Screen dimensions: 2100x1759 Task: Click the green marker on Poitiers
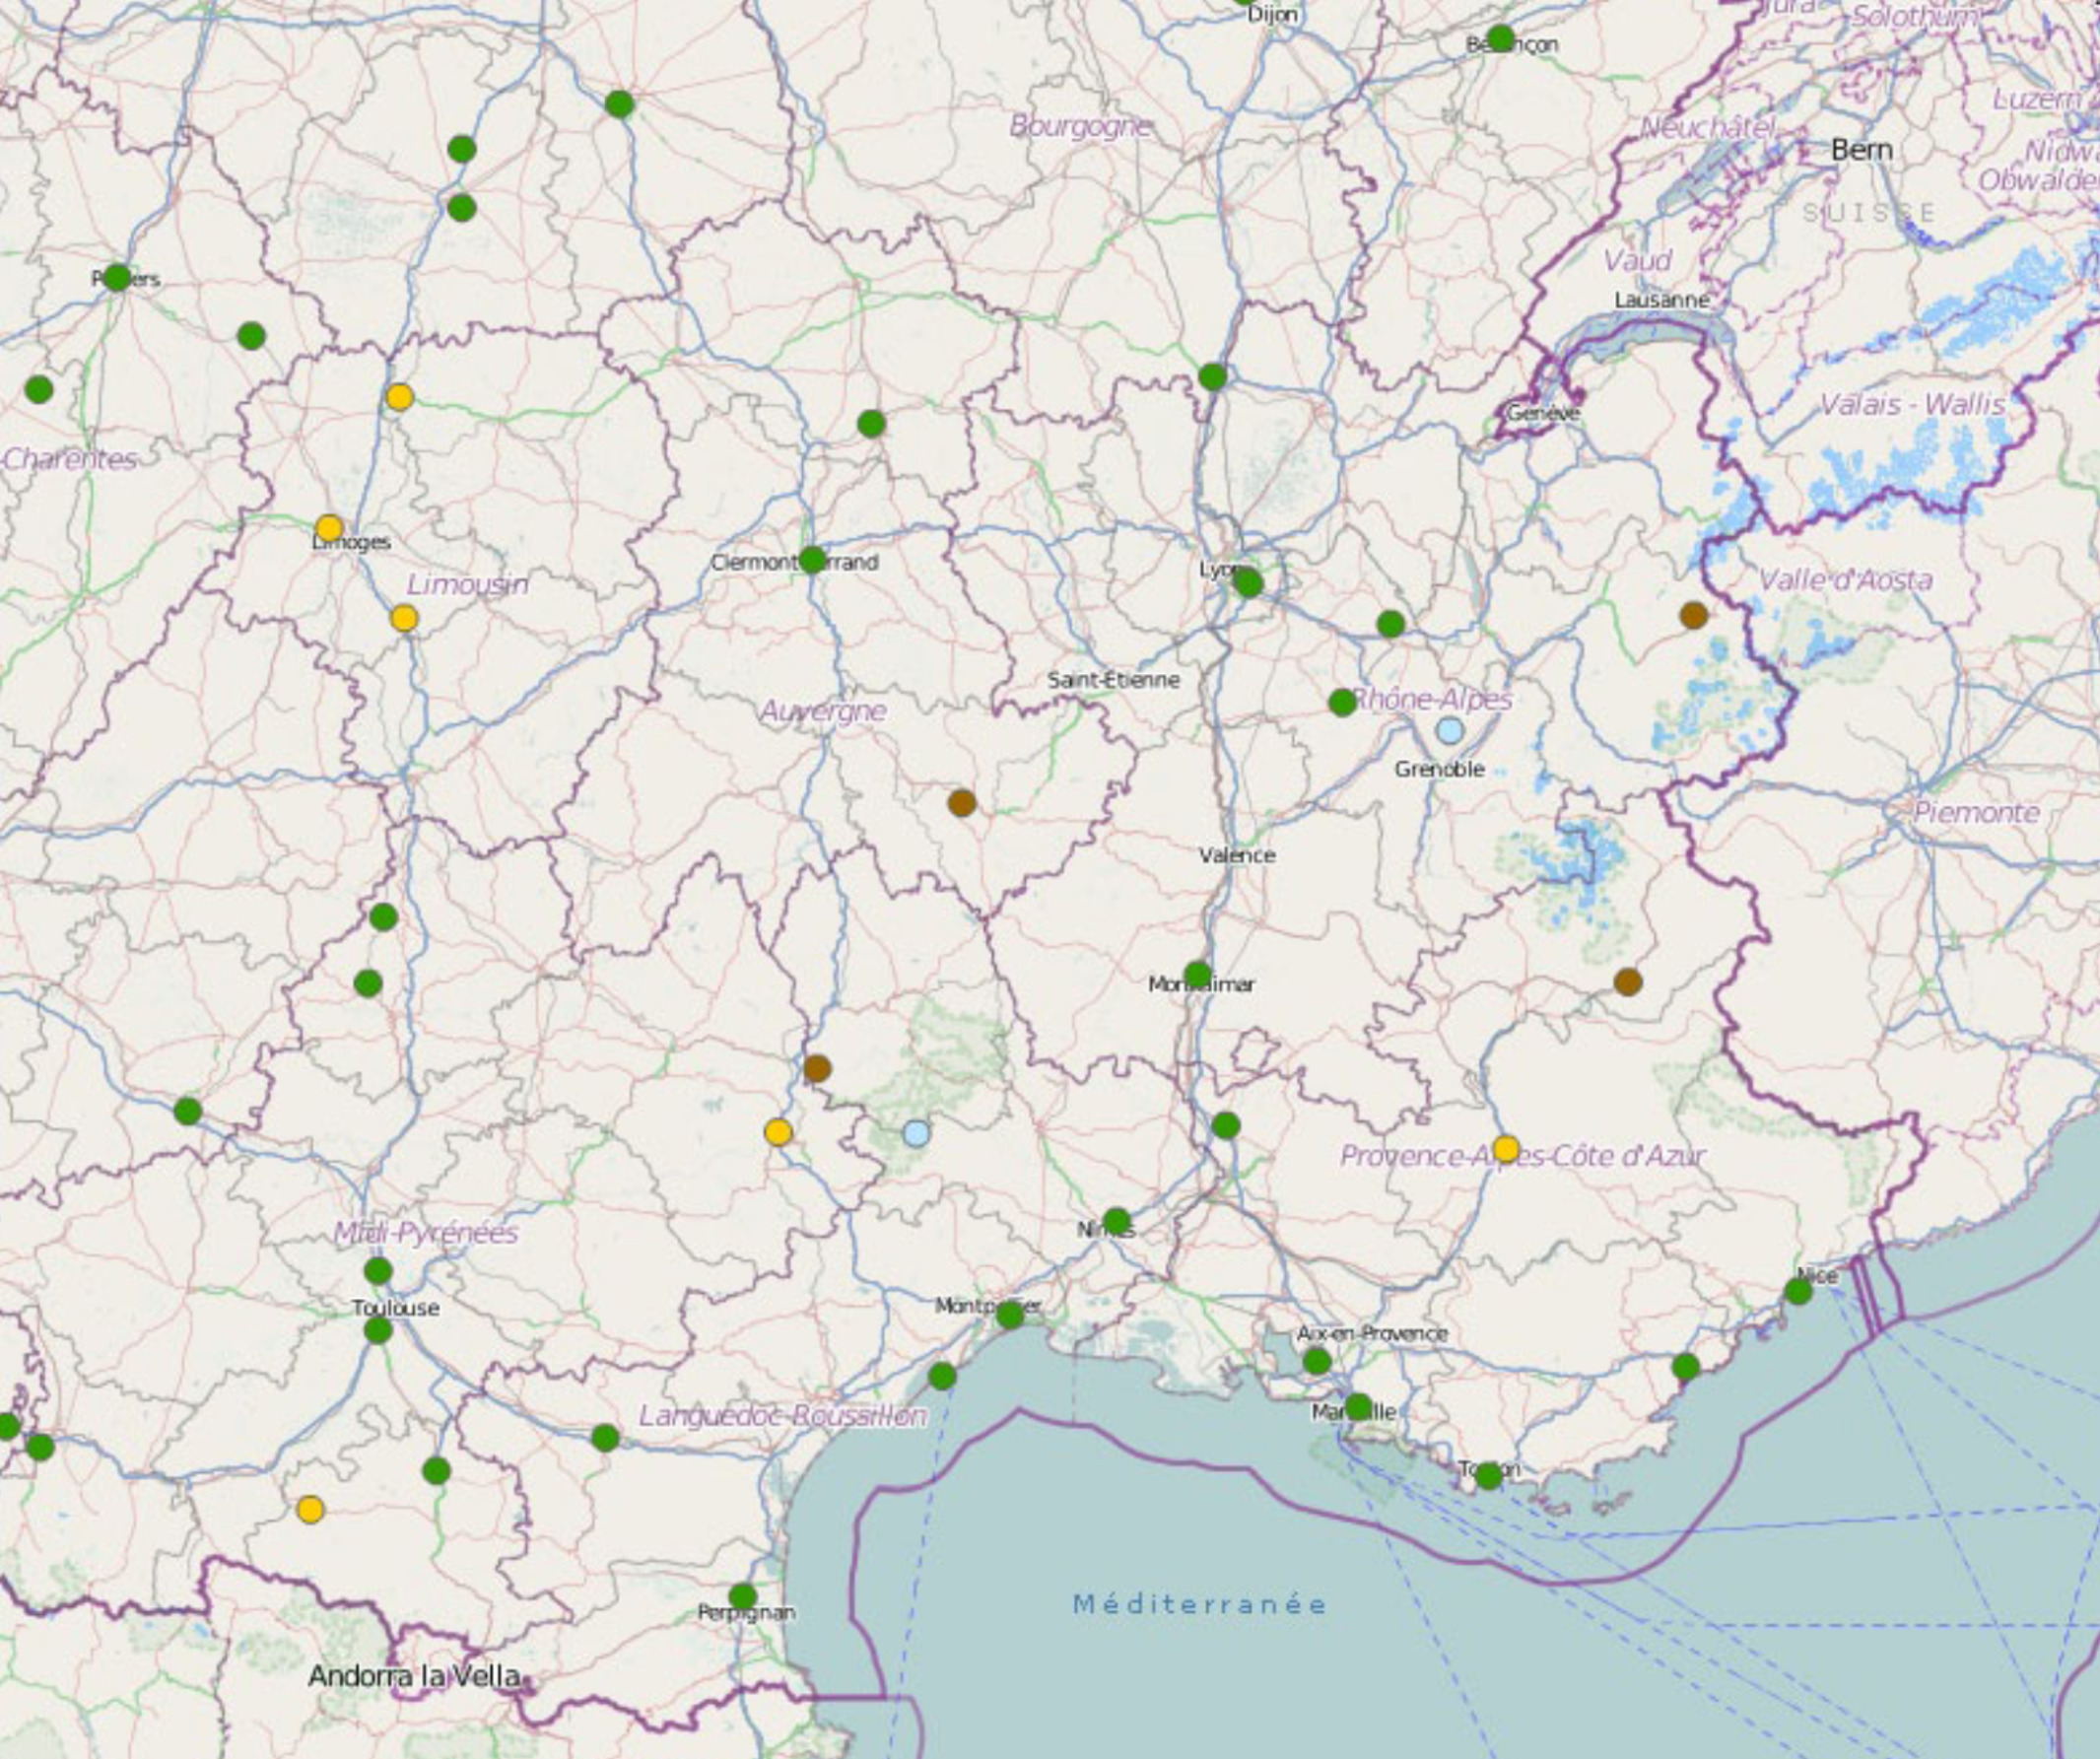[x=117, y=277]
